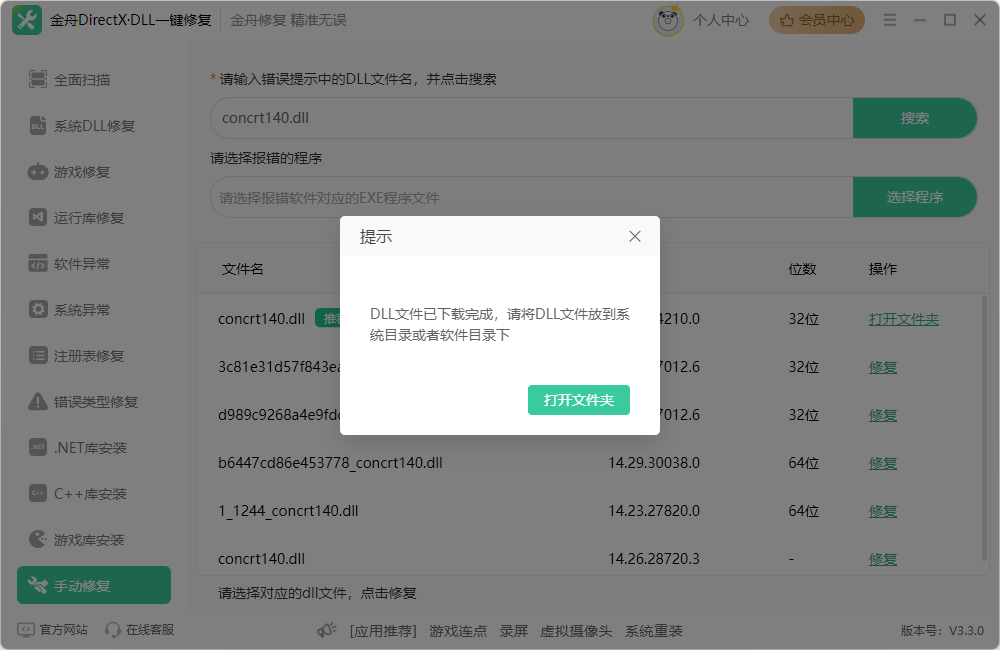The width and height of the screenshot is (1000, 650).
Task: Click the 操作 column header
Action: click(x=883, y=269)
